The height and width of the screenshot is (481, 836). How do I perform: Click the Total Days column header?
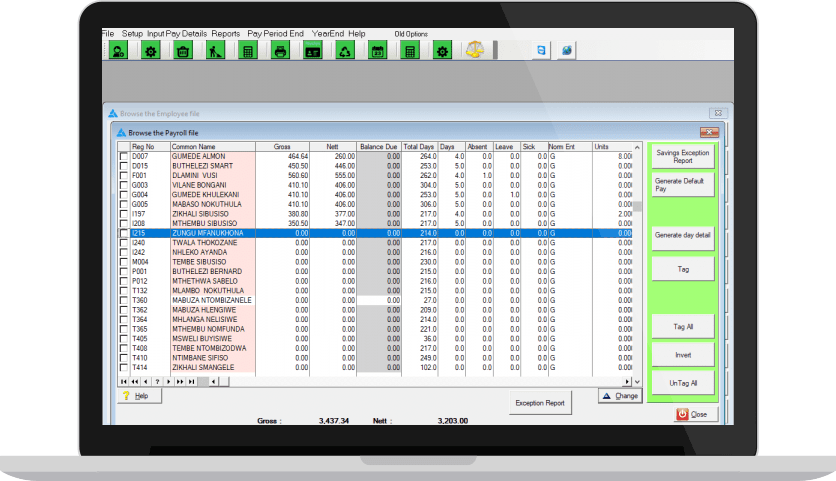[x=419, y=147]
